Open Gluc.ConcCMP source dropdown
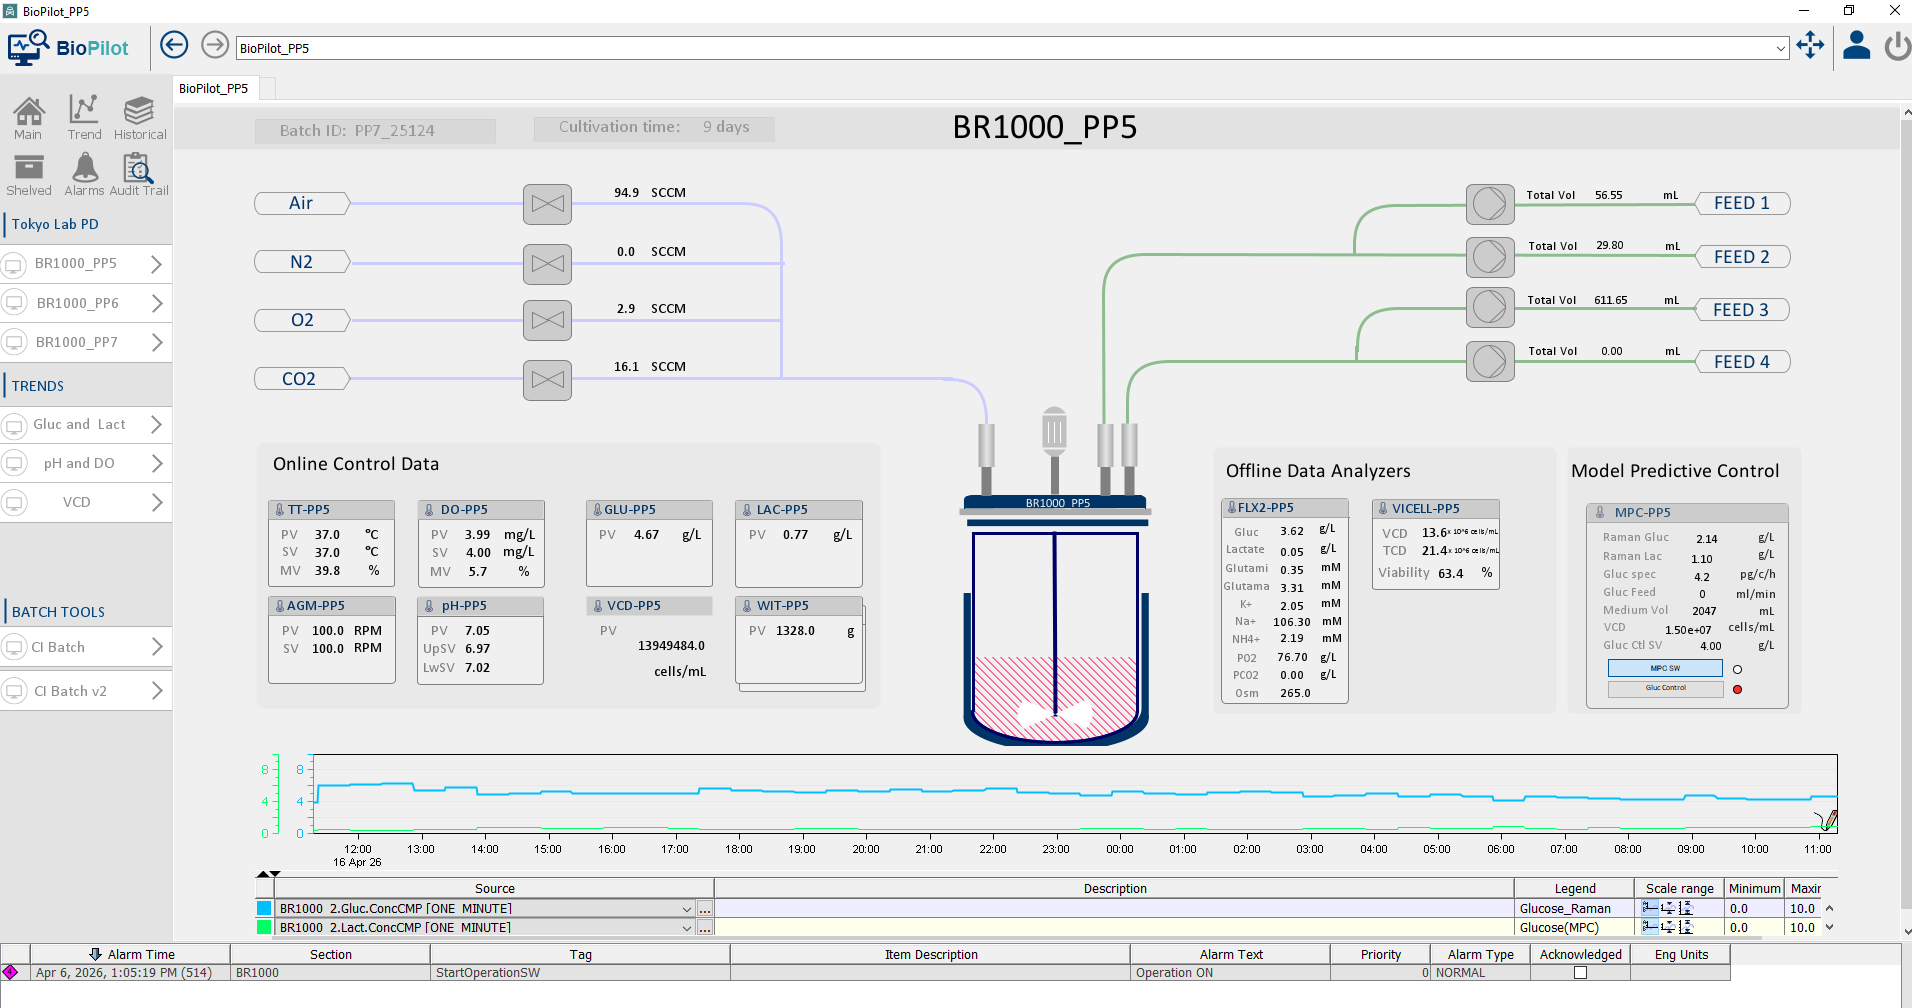1912x1008 pixels. click(687, 909)
